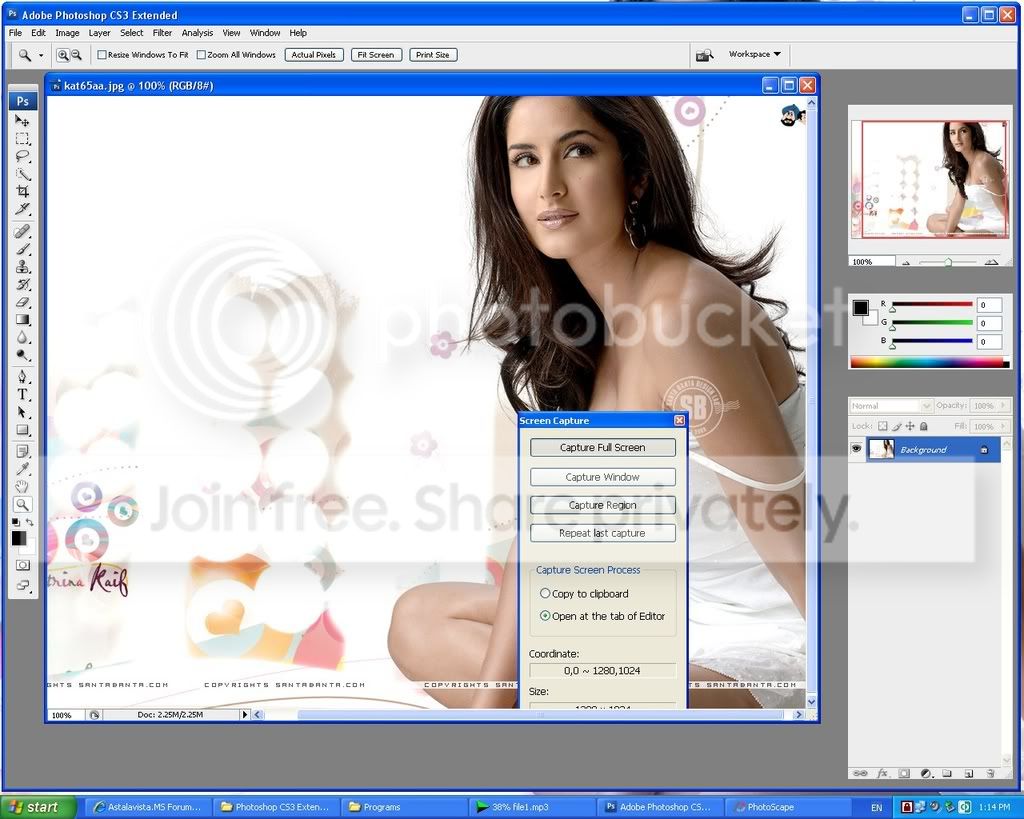This screenshot has height=819, width=1024.
Task: Expand the zoom tool preset picker arrow
Action: pyautogui.click(x=41, y=56)
